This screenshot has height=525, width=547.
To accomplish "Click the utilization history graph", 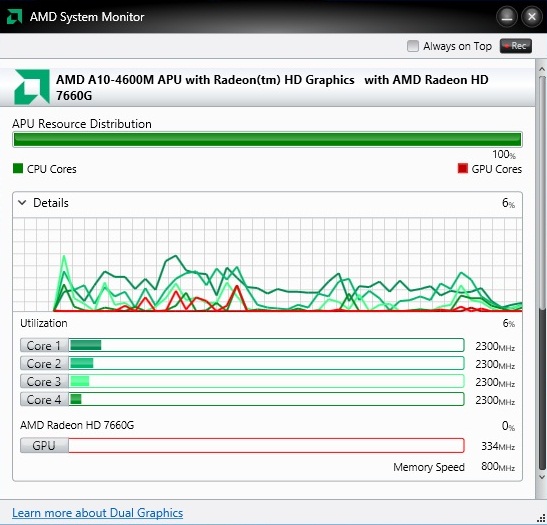I will [x=267, y=265].
